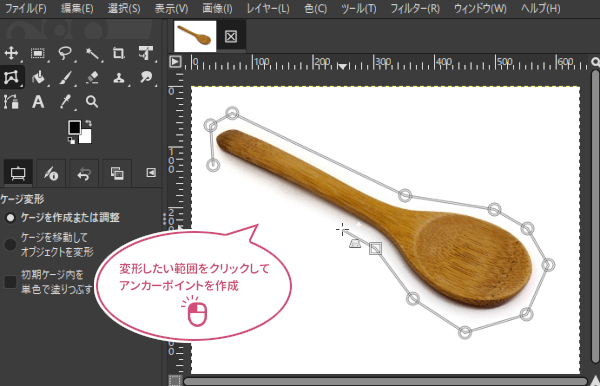Viewport: 600px width, 386px height.
Task: Open the 表示(V) menu
Action: [x=171, y=8]
